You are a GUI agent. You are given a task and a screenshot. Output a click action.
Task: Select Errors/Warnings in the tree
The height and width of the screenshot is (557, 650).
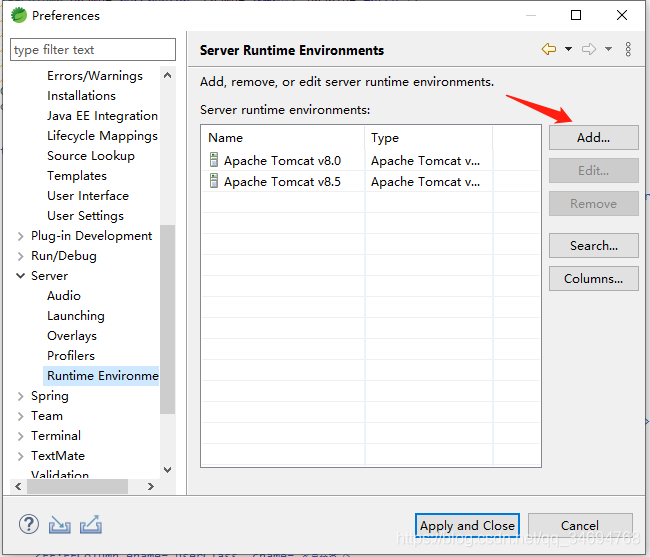click(95, 76)
